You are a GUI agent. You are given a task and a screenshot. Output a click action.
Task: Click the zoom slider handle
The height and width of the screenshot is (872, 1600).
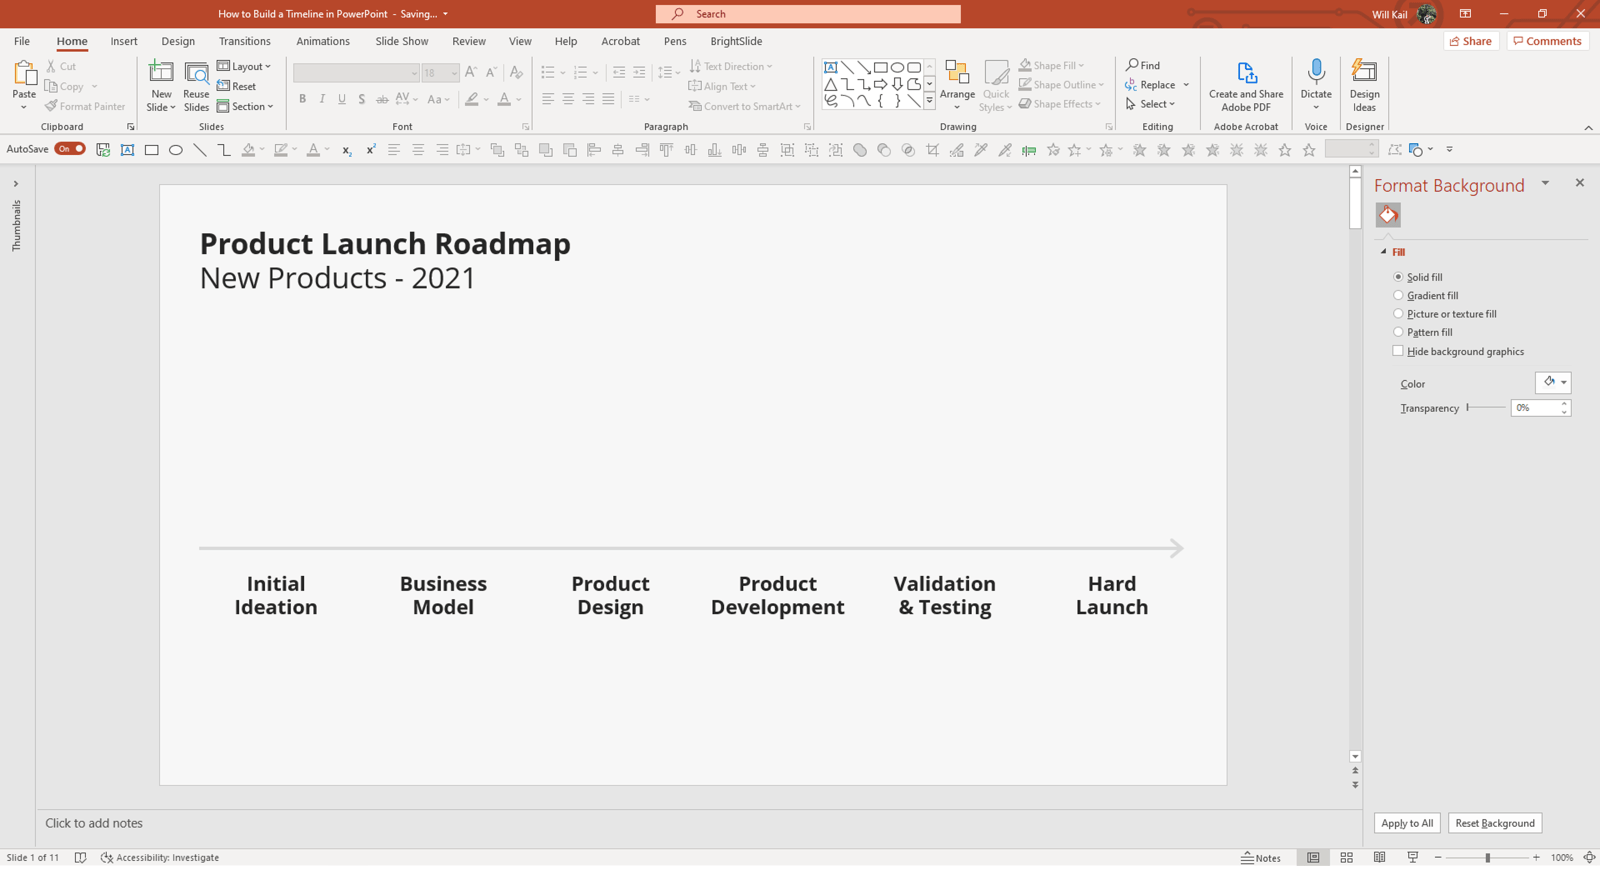[1488, 858]
